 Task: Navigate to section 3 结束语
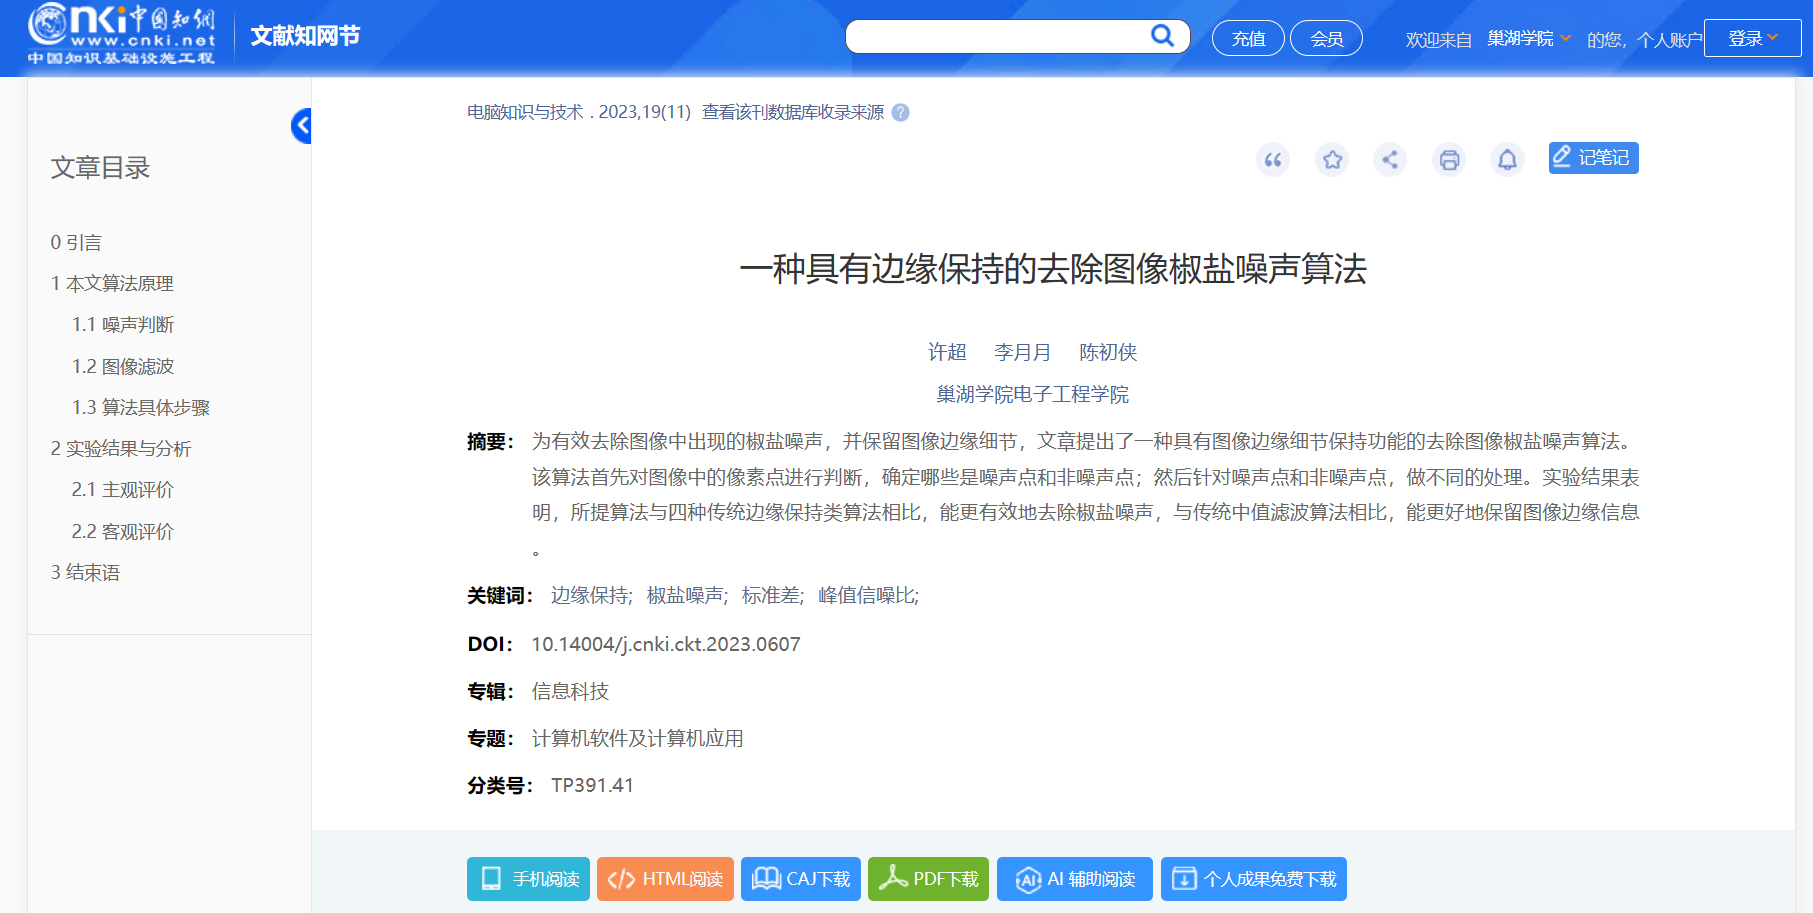tap(86, 573)
